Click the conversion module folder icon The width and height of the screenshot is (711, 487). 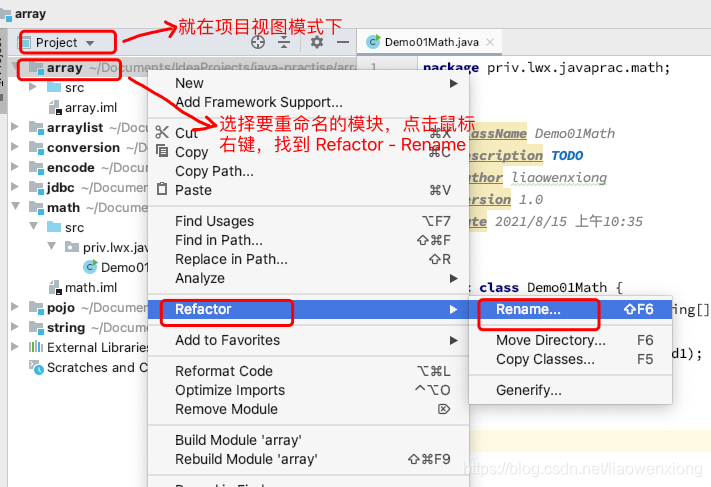coord(36,147)
